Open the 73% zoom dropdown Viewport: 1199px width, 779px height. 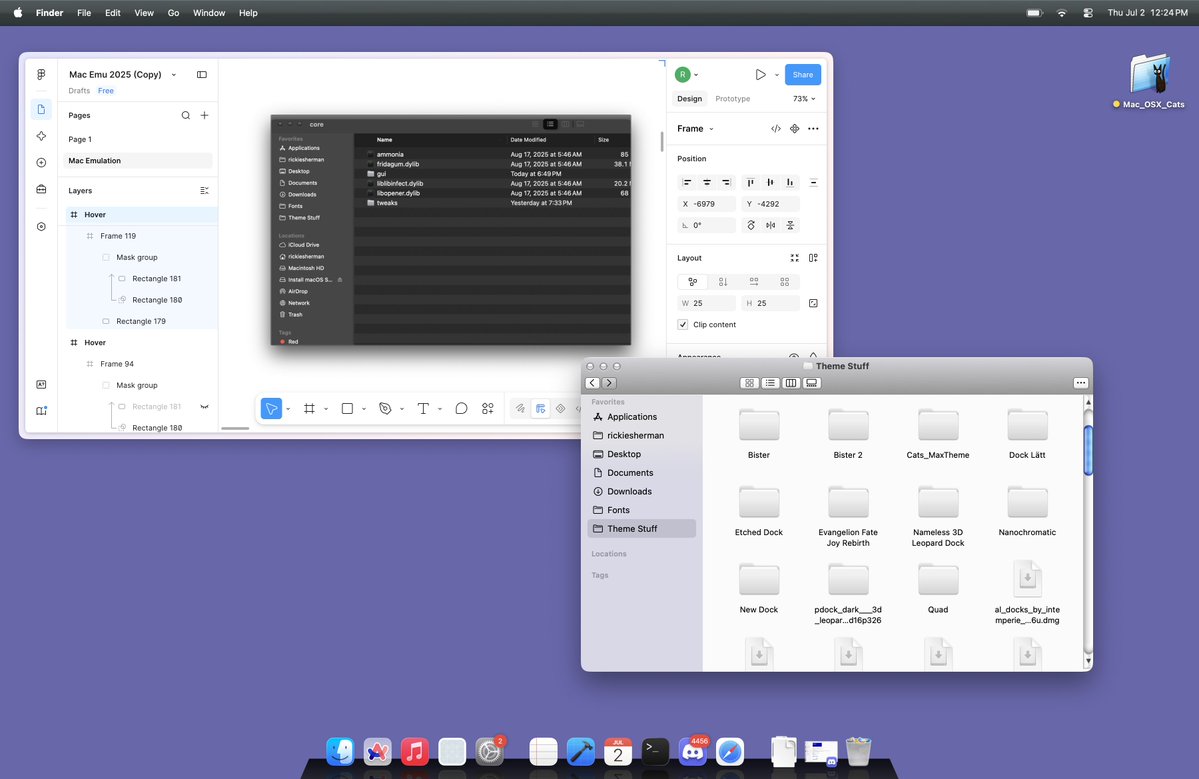804,99
